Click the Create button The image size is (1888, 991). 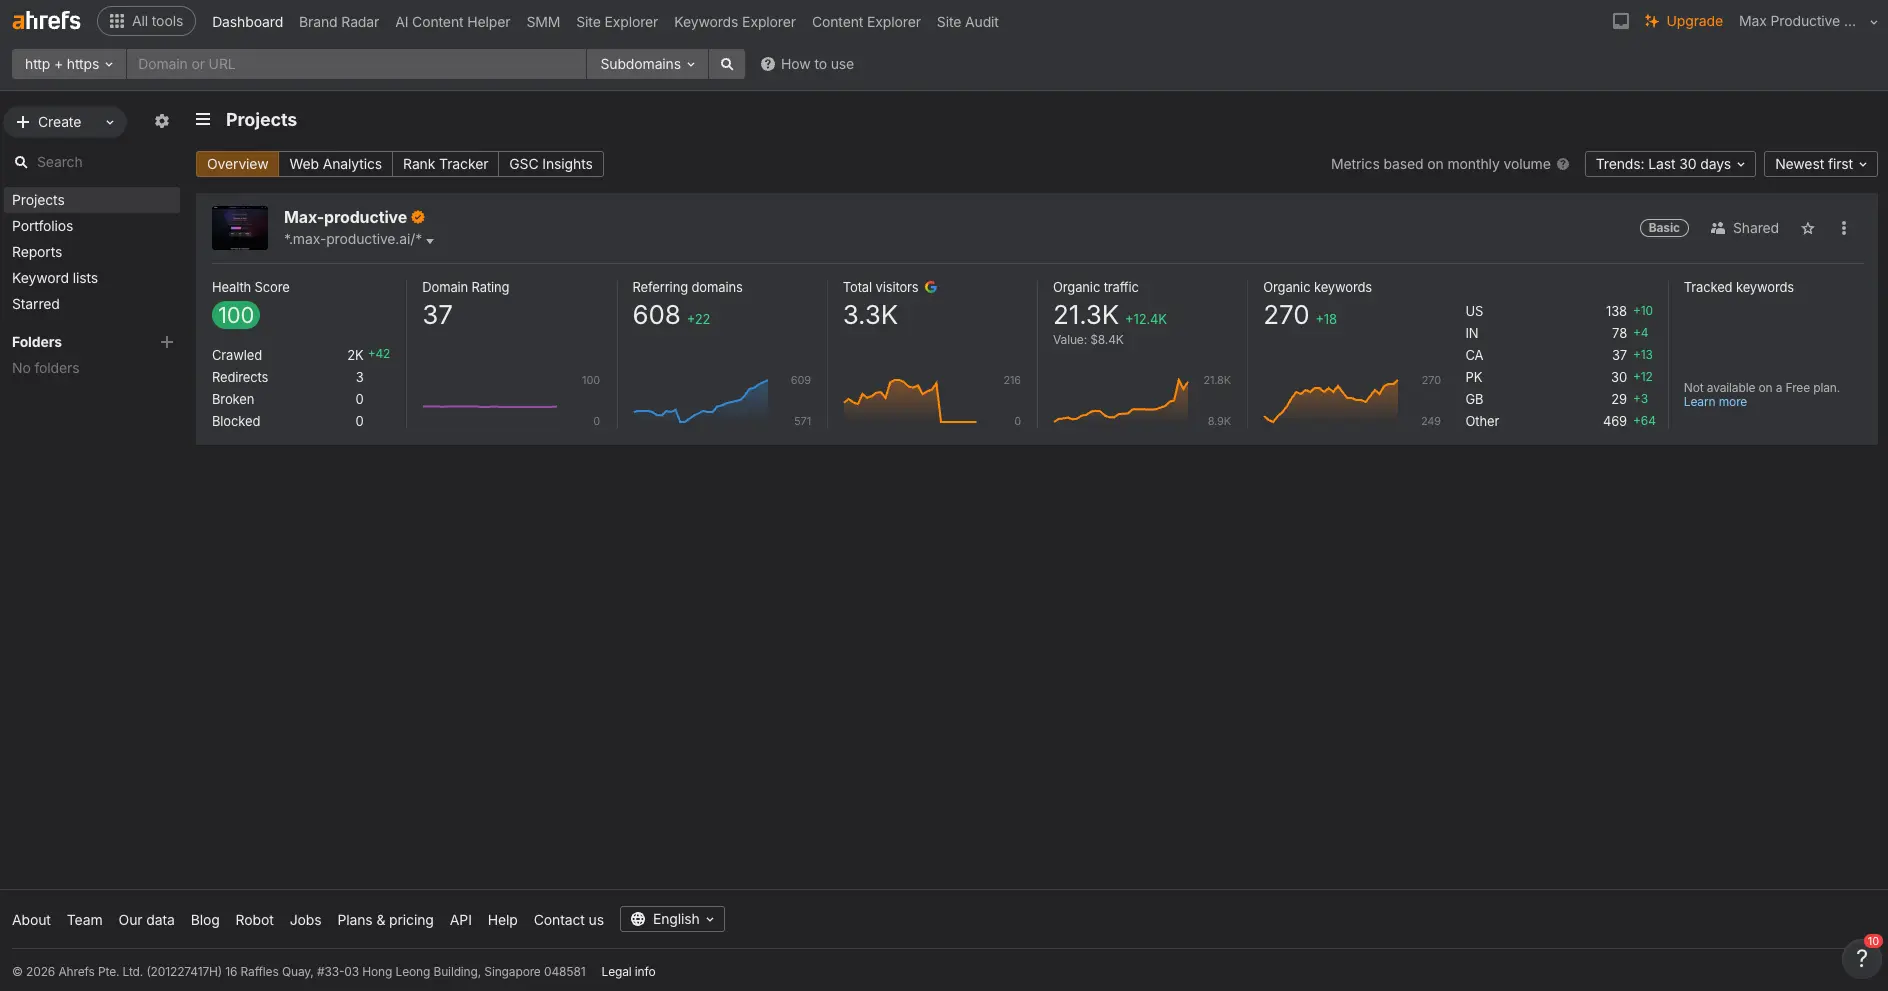click(49, 122)
